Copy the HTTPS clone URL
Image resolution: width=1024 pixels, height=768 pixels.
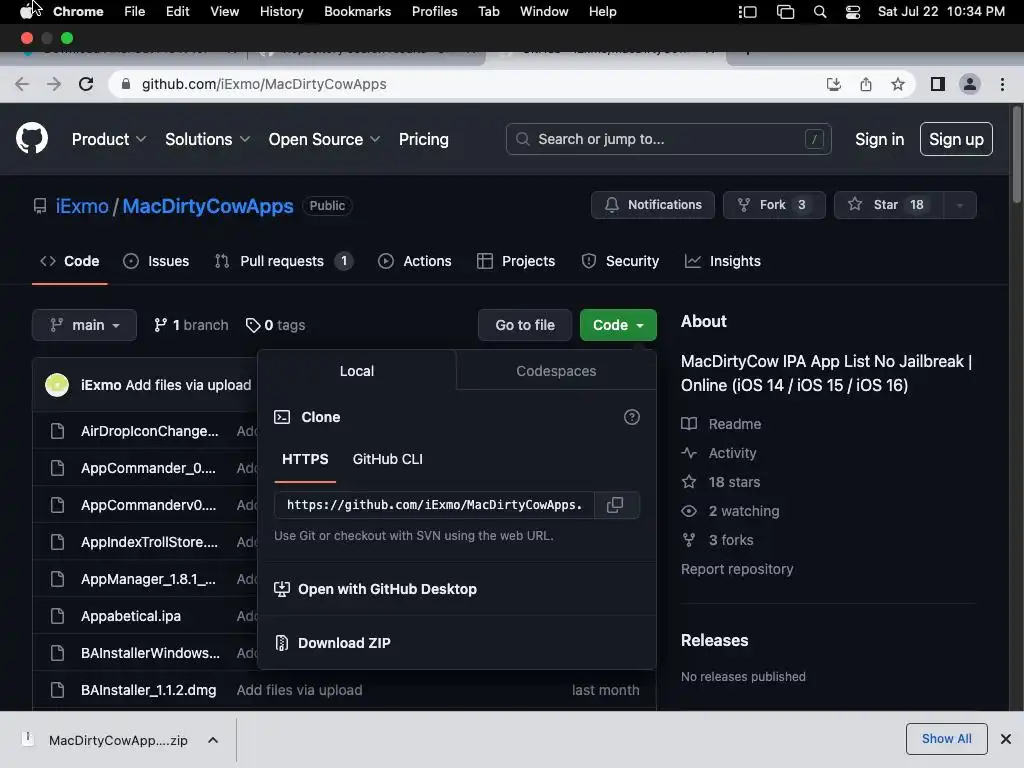coord(615,505)
